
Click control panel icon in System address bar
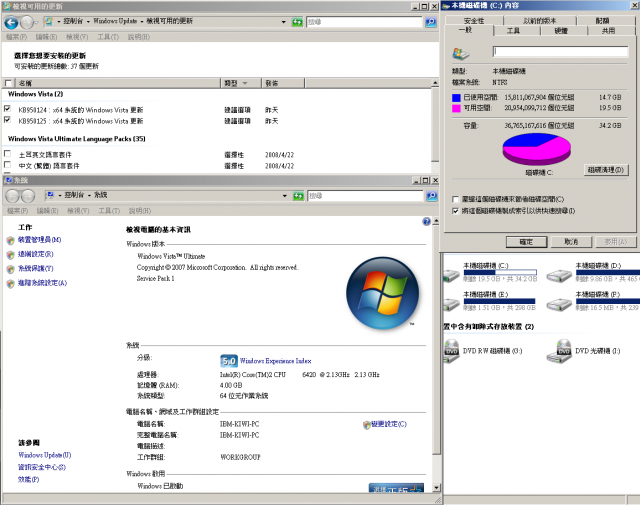[50, 195]
